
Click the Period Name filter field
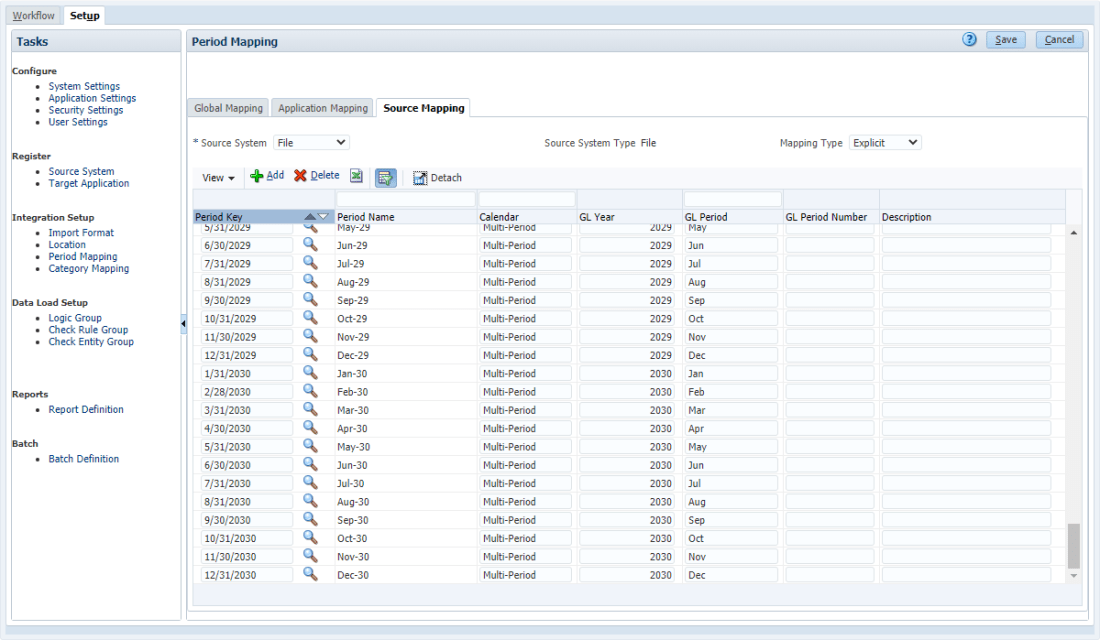click(405, 199)
